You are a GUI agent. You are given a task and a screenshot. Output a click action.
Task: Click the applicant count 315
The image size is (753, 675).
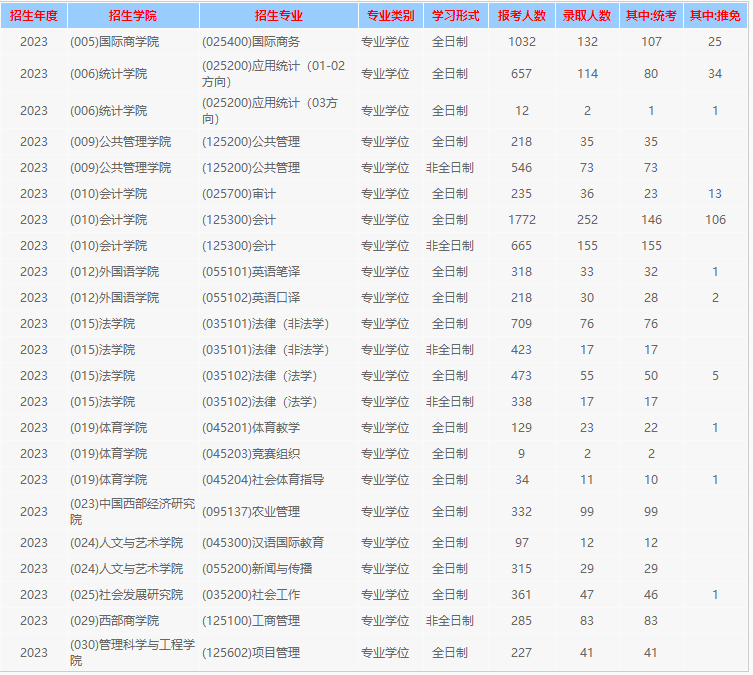[522, 569]
